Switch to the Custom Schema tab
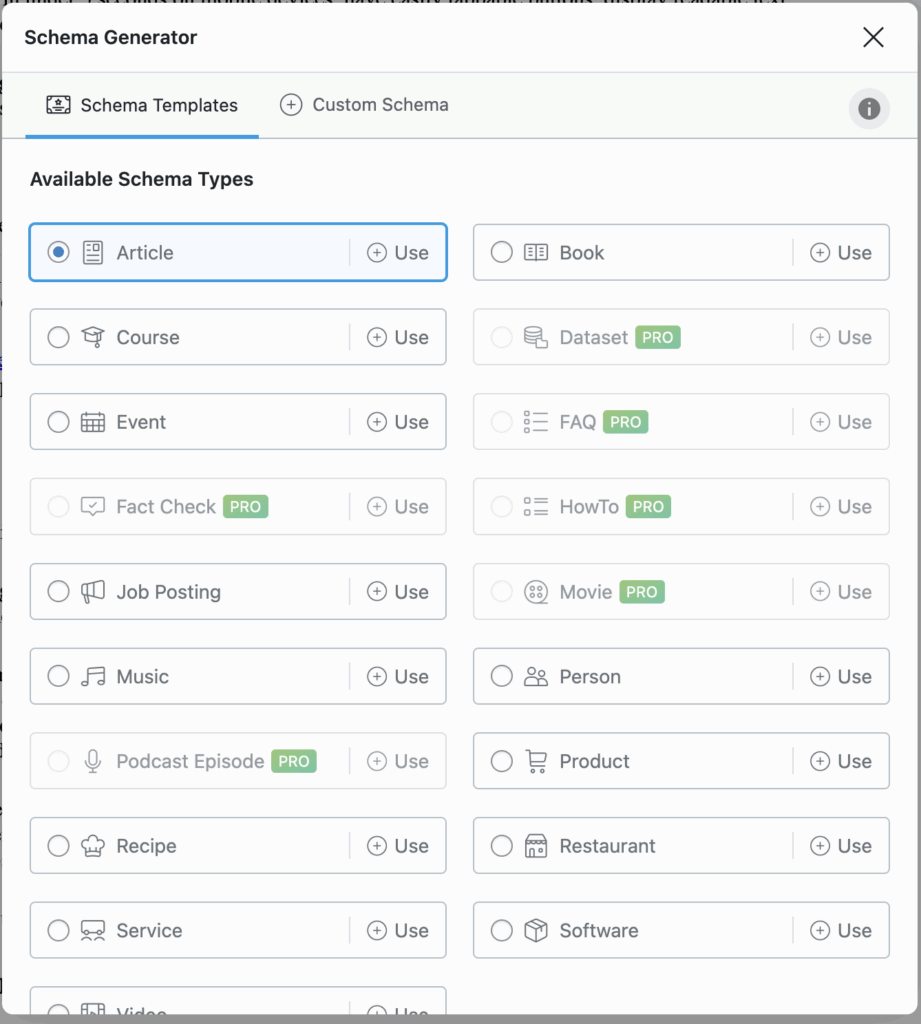The height and width of the screenshot is (1024, 921). (364, 105)
